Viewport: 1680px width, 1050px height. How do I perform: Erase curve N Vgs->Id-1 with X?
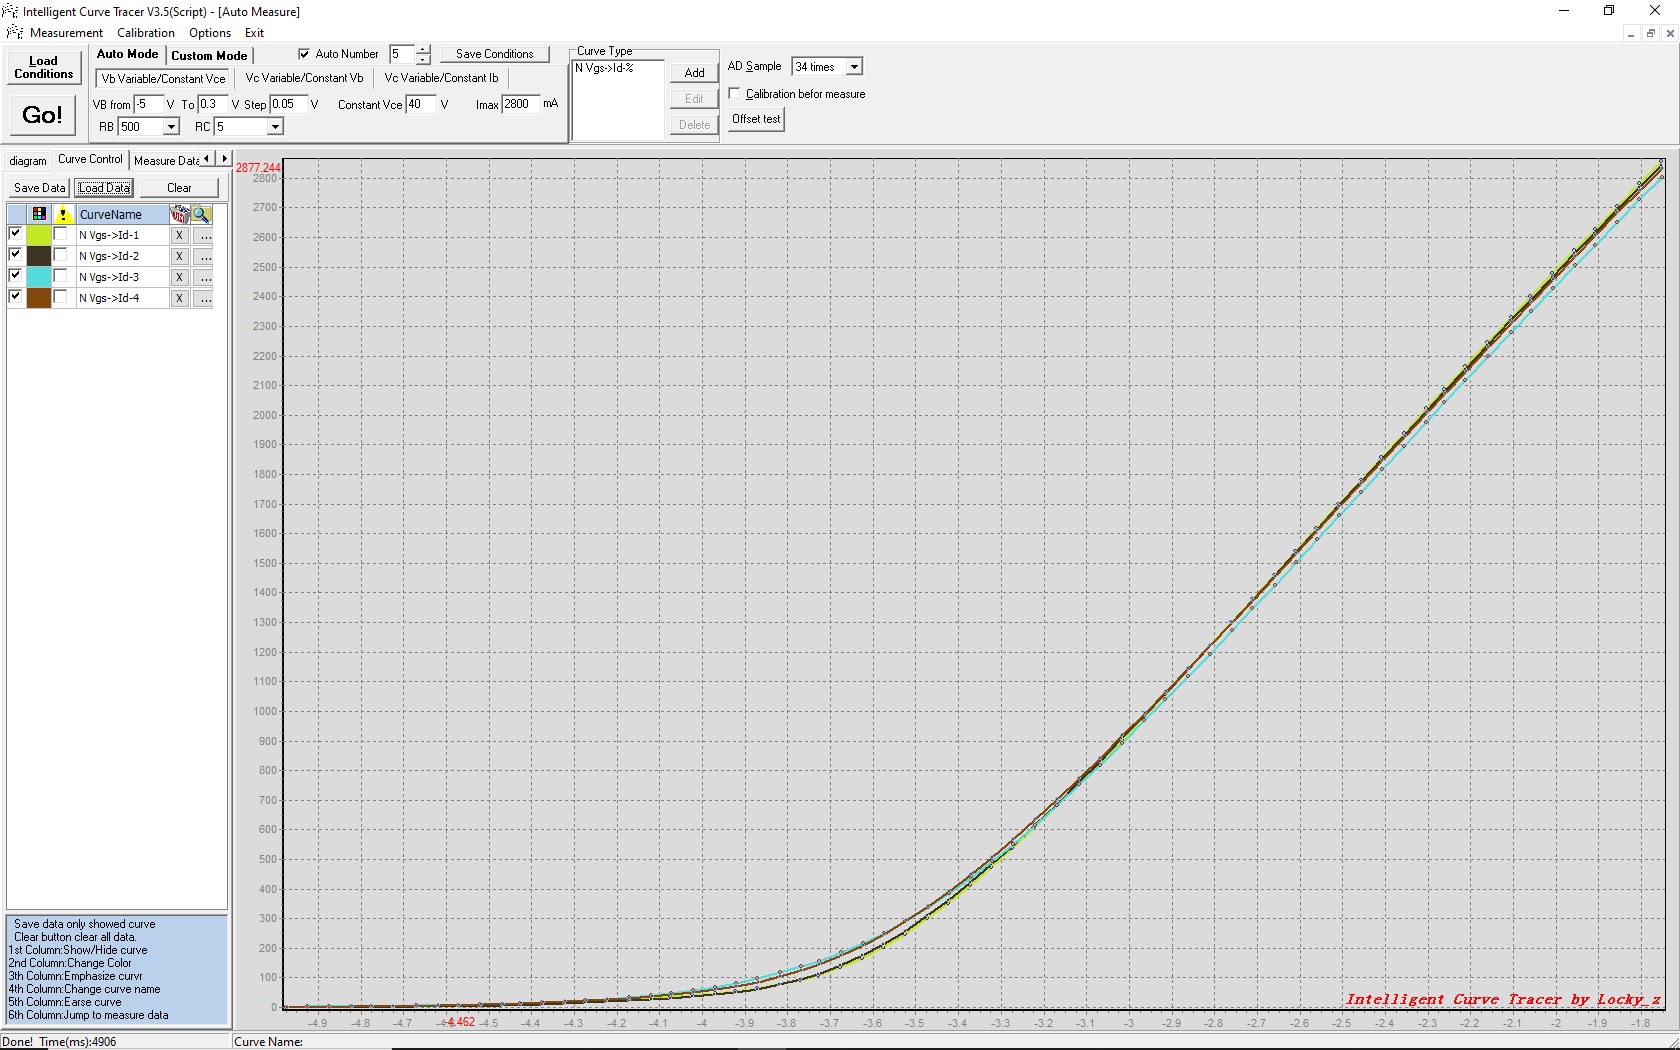coord(179,236)
